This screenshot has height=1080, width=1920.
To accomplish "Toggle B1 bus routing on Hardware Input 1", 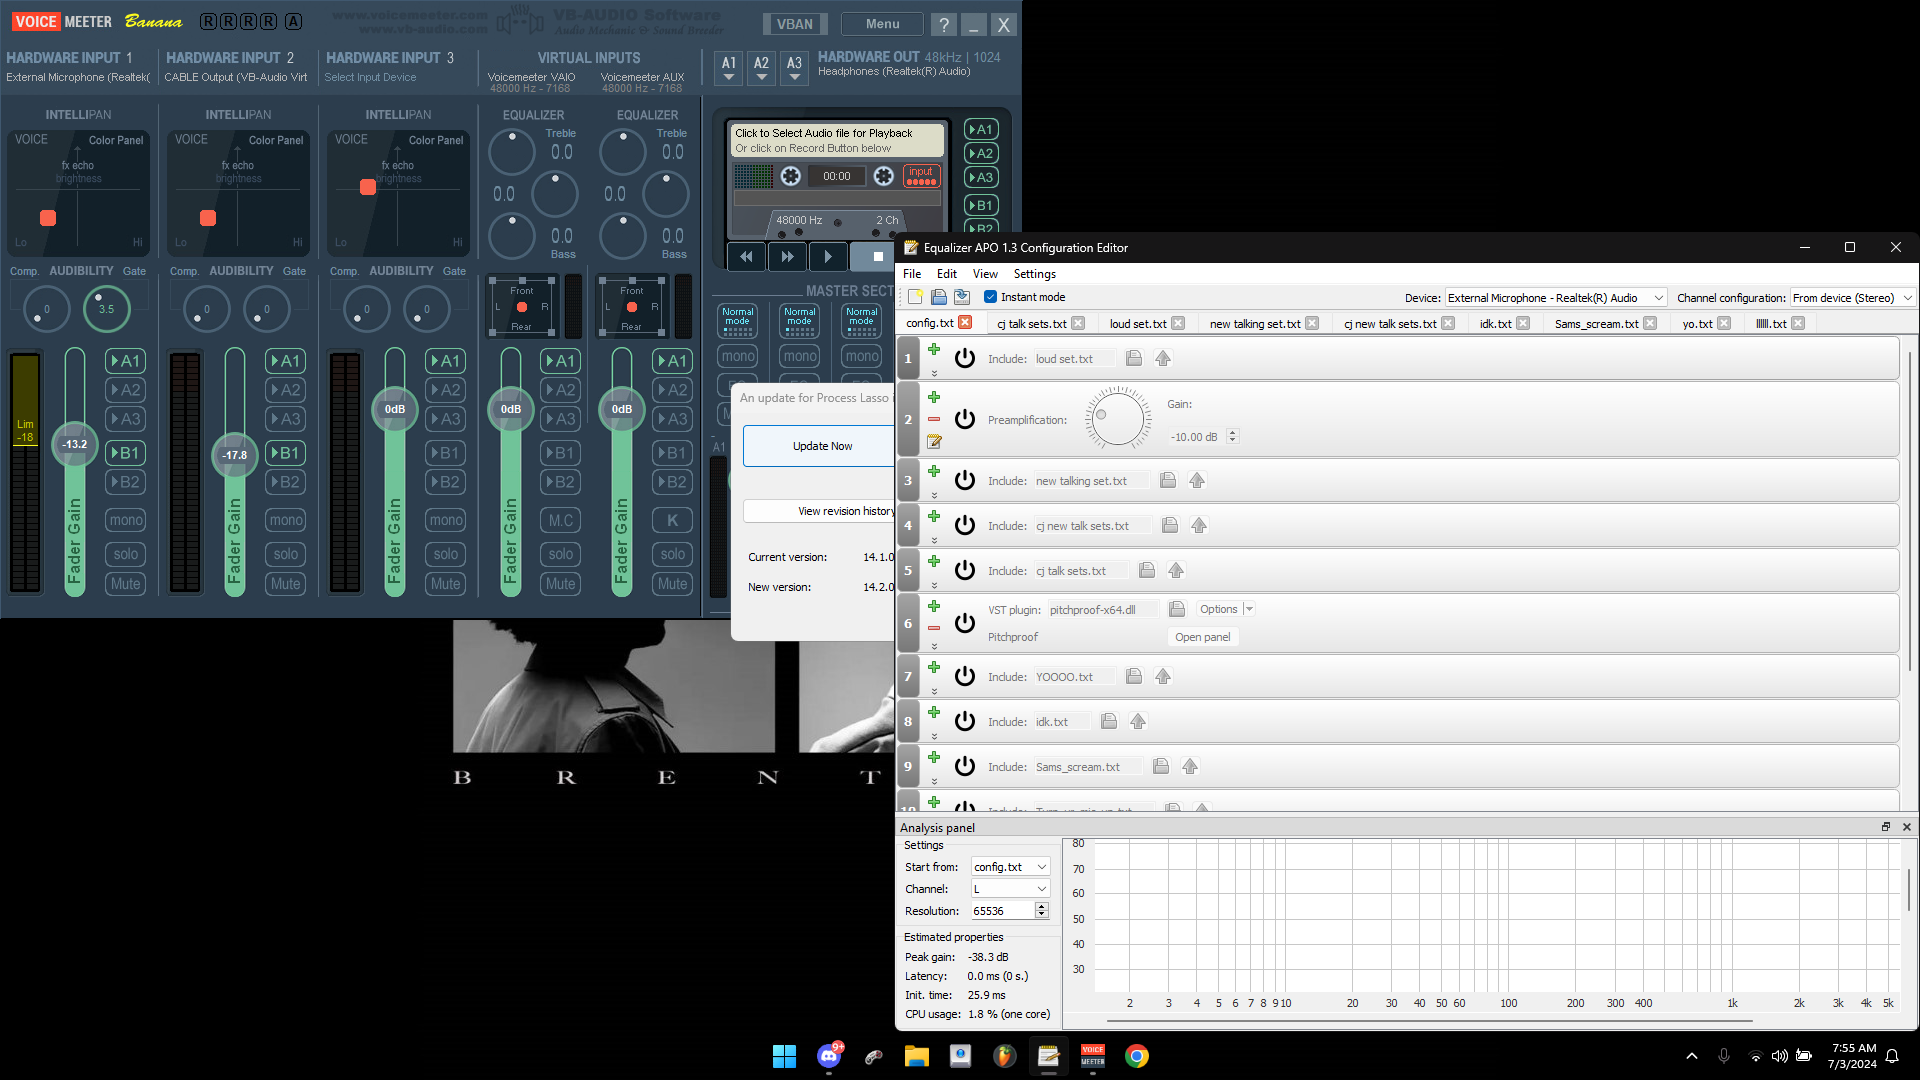I will tap(125, 453).
